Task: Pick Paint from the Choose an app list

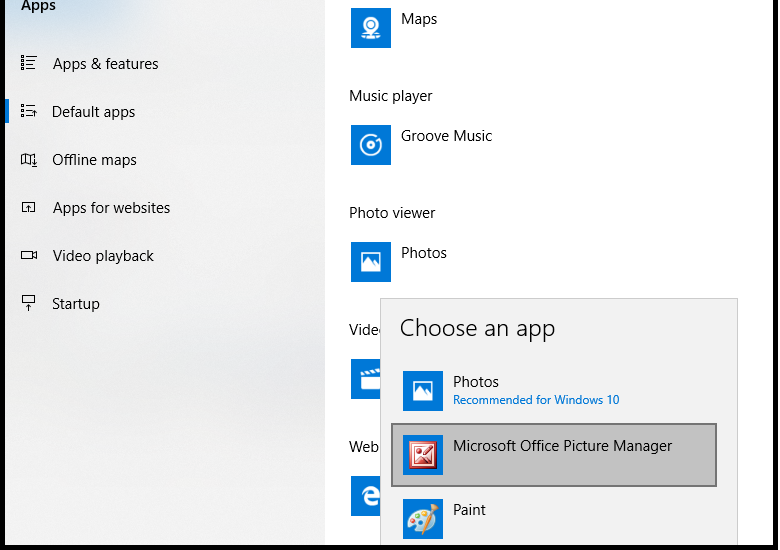Action: pyautogui.click(x=554, y=519)
